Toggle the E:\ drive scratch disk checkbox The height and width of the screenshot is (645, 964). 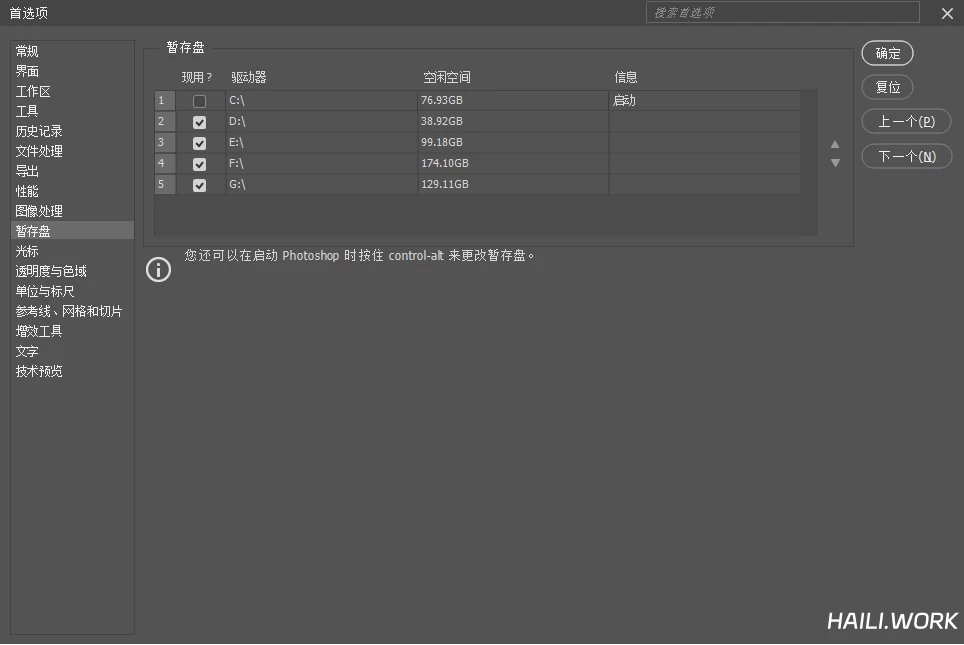point(200,143)
